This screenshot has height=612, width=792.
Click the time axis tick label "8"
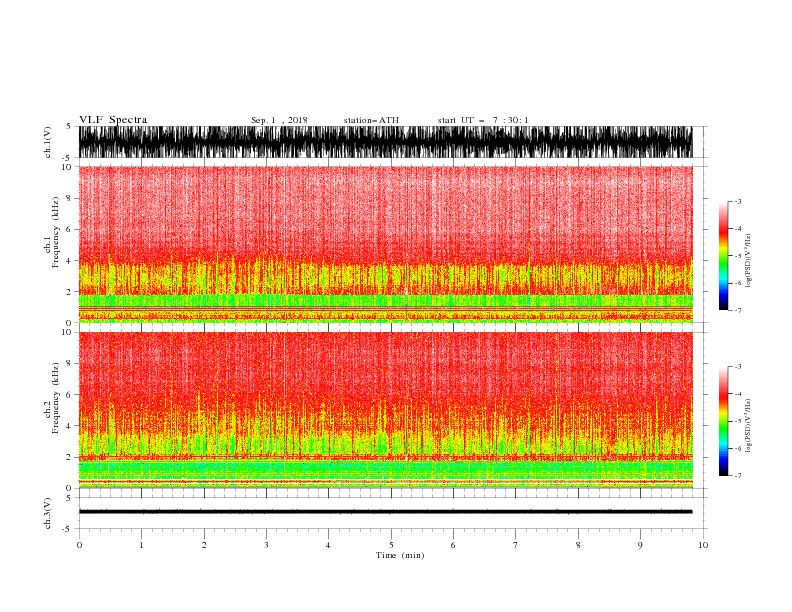pos(578,545)
